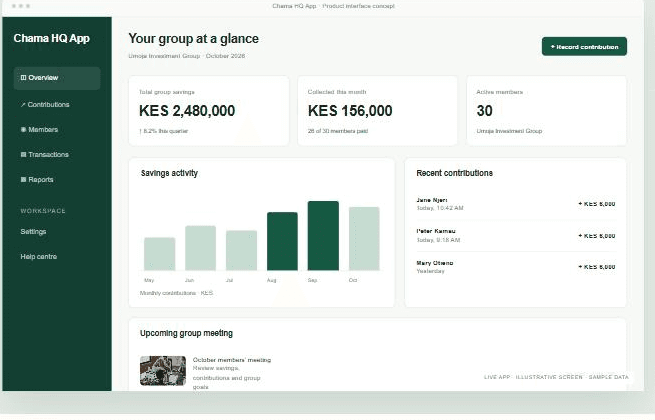Open Settings under Workspace
Screen dimensions: 655x420
pos(33,232)
